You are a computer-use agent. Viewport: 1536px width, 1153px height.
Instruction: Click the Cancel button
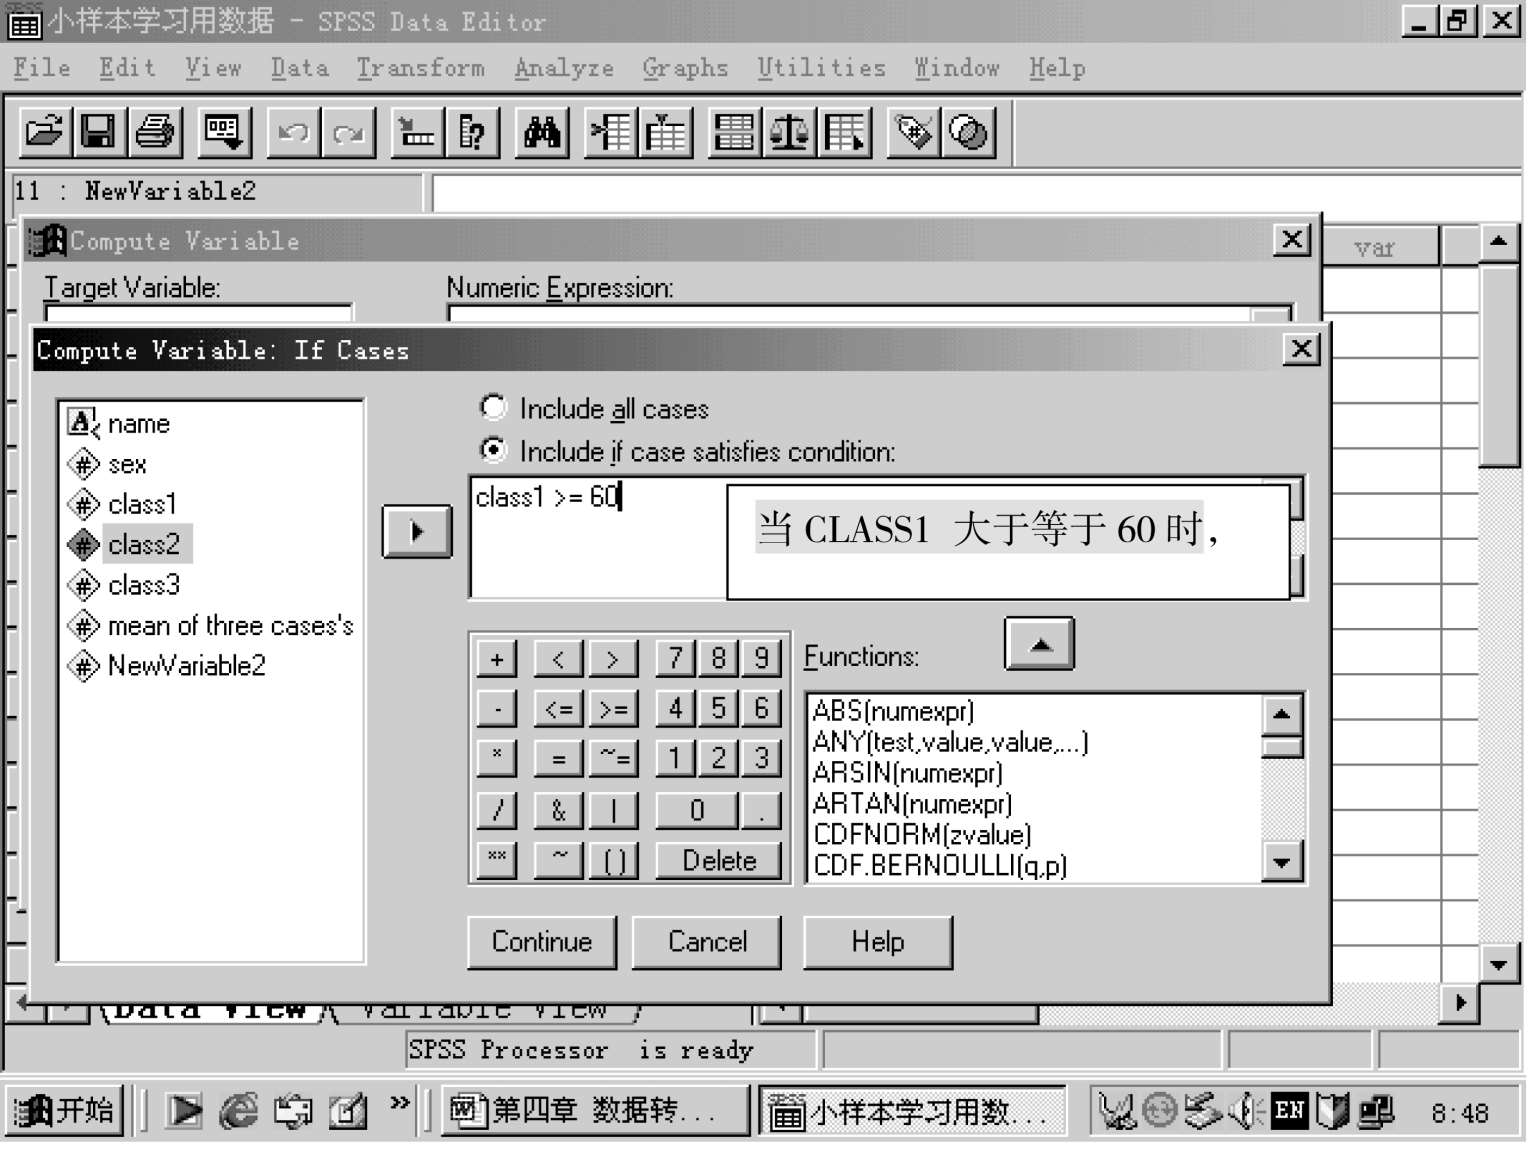click(707, 942)
